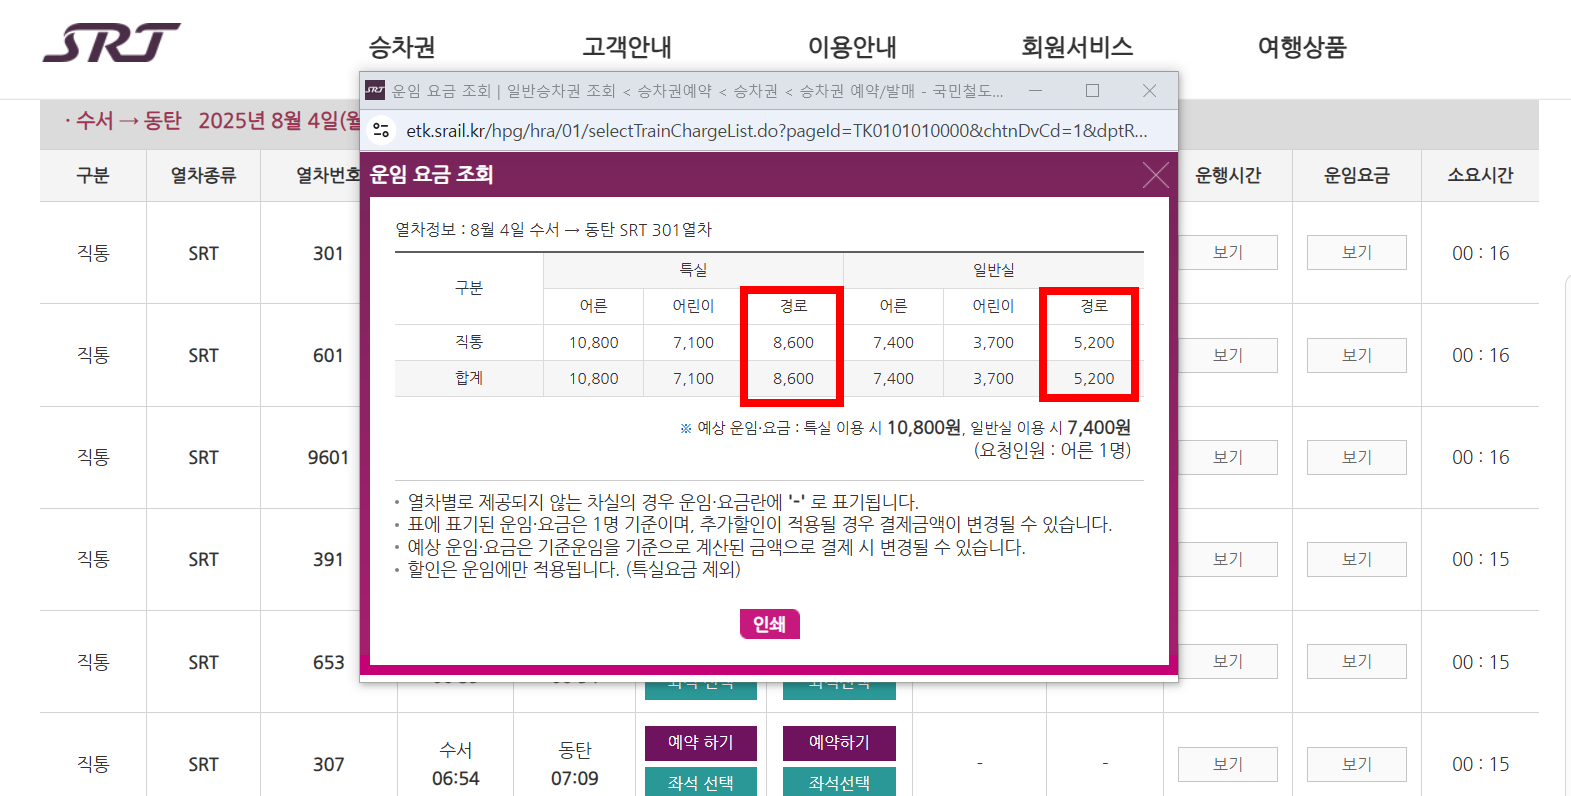The image size is (1571, 796).
Task: Click 예약하기 for train 307 일반실
Action: (x=839, y=743)
